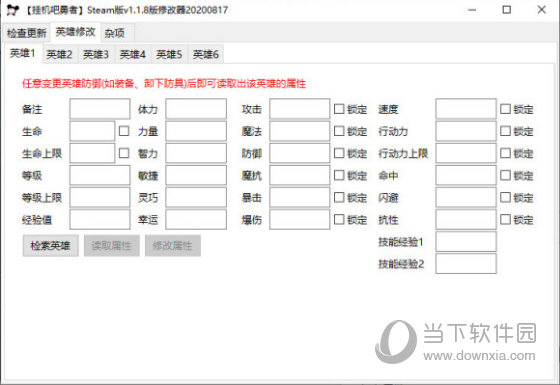Close the trainer window

point(541,10)
